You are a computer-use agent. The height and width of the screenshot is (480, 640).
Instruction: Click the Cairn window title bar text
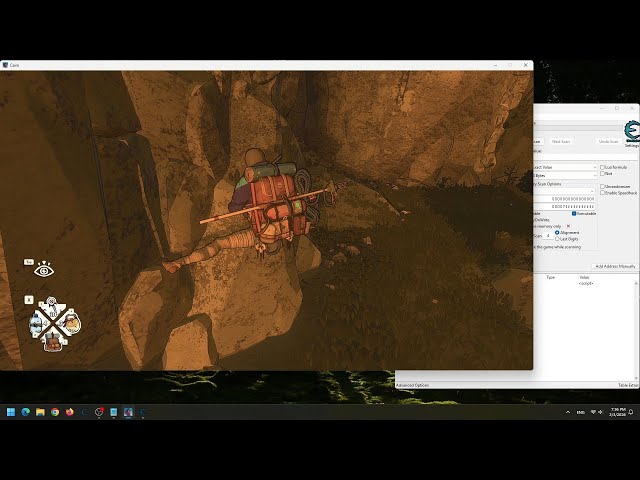pyautogui.click(x=14, y=65)
